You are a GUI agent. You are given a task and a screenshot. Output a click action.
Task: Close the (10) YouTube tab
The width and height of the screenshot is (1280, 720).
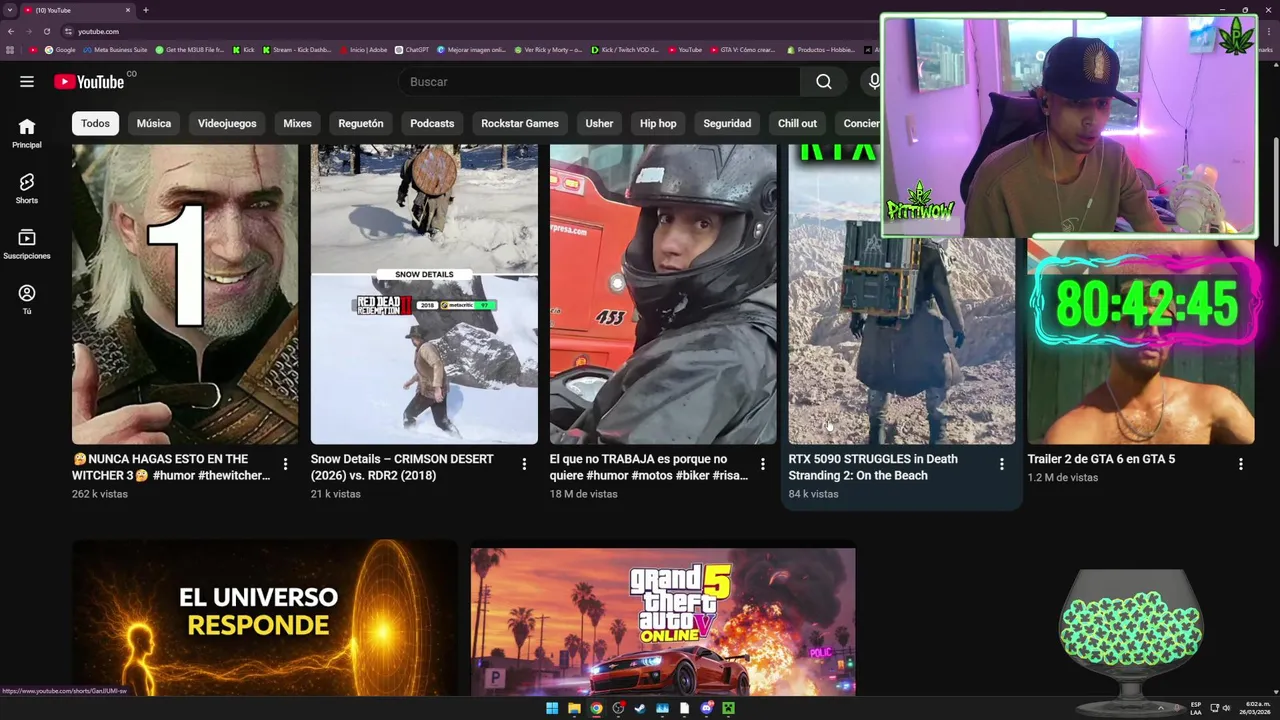pos(130,10)
